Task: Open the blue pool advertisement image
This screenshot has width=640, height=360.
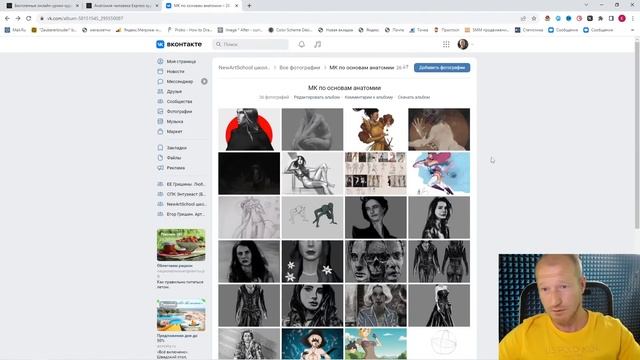Action: [x=181, y=315]
